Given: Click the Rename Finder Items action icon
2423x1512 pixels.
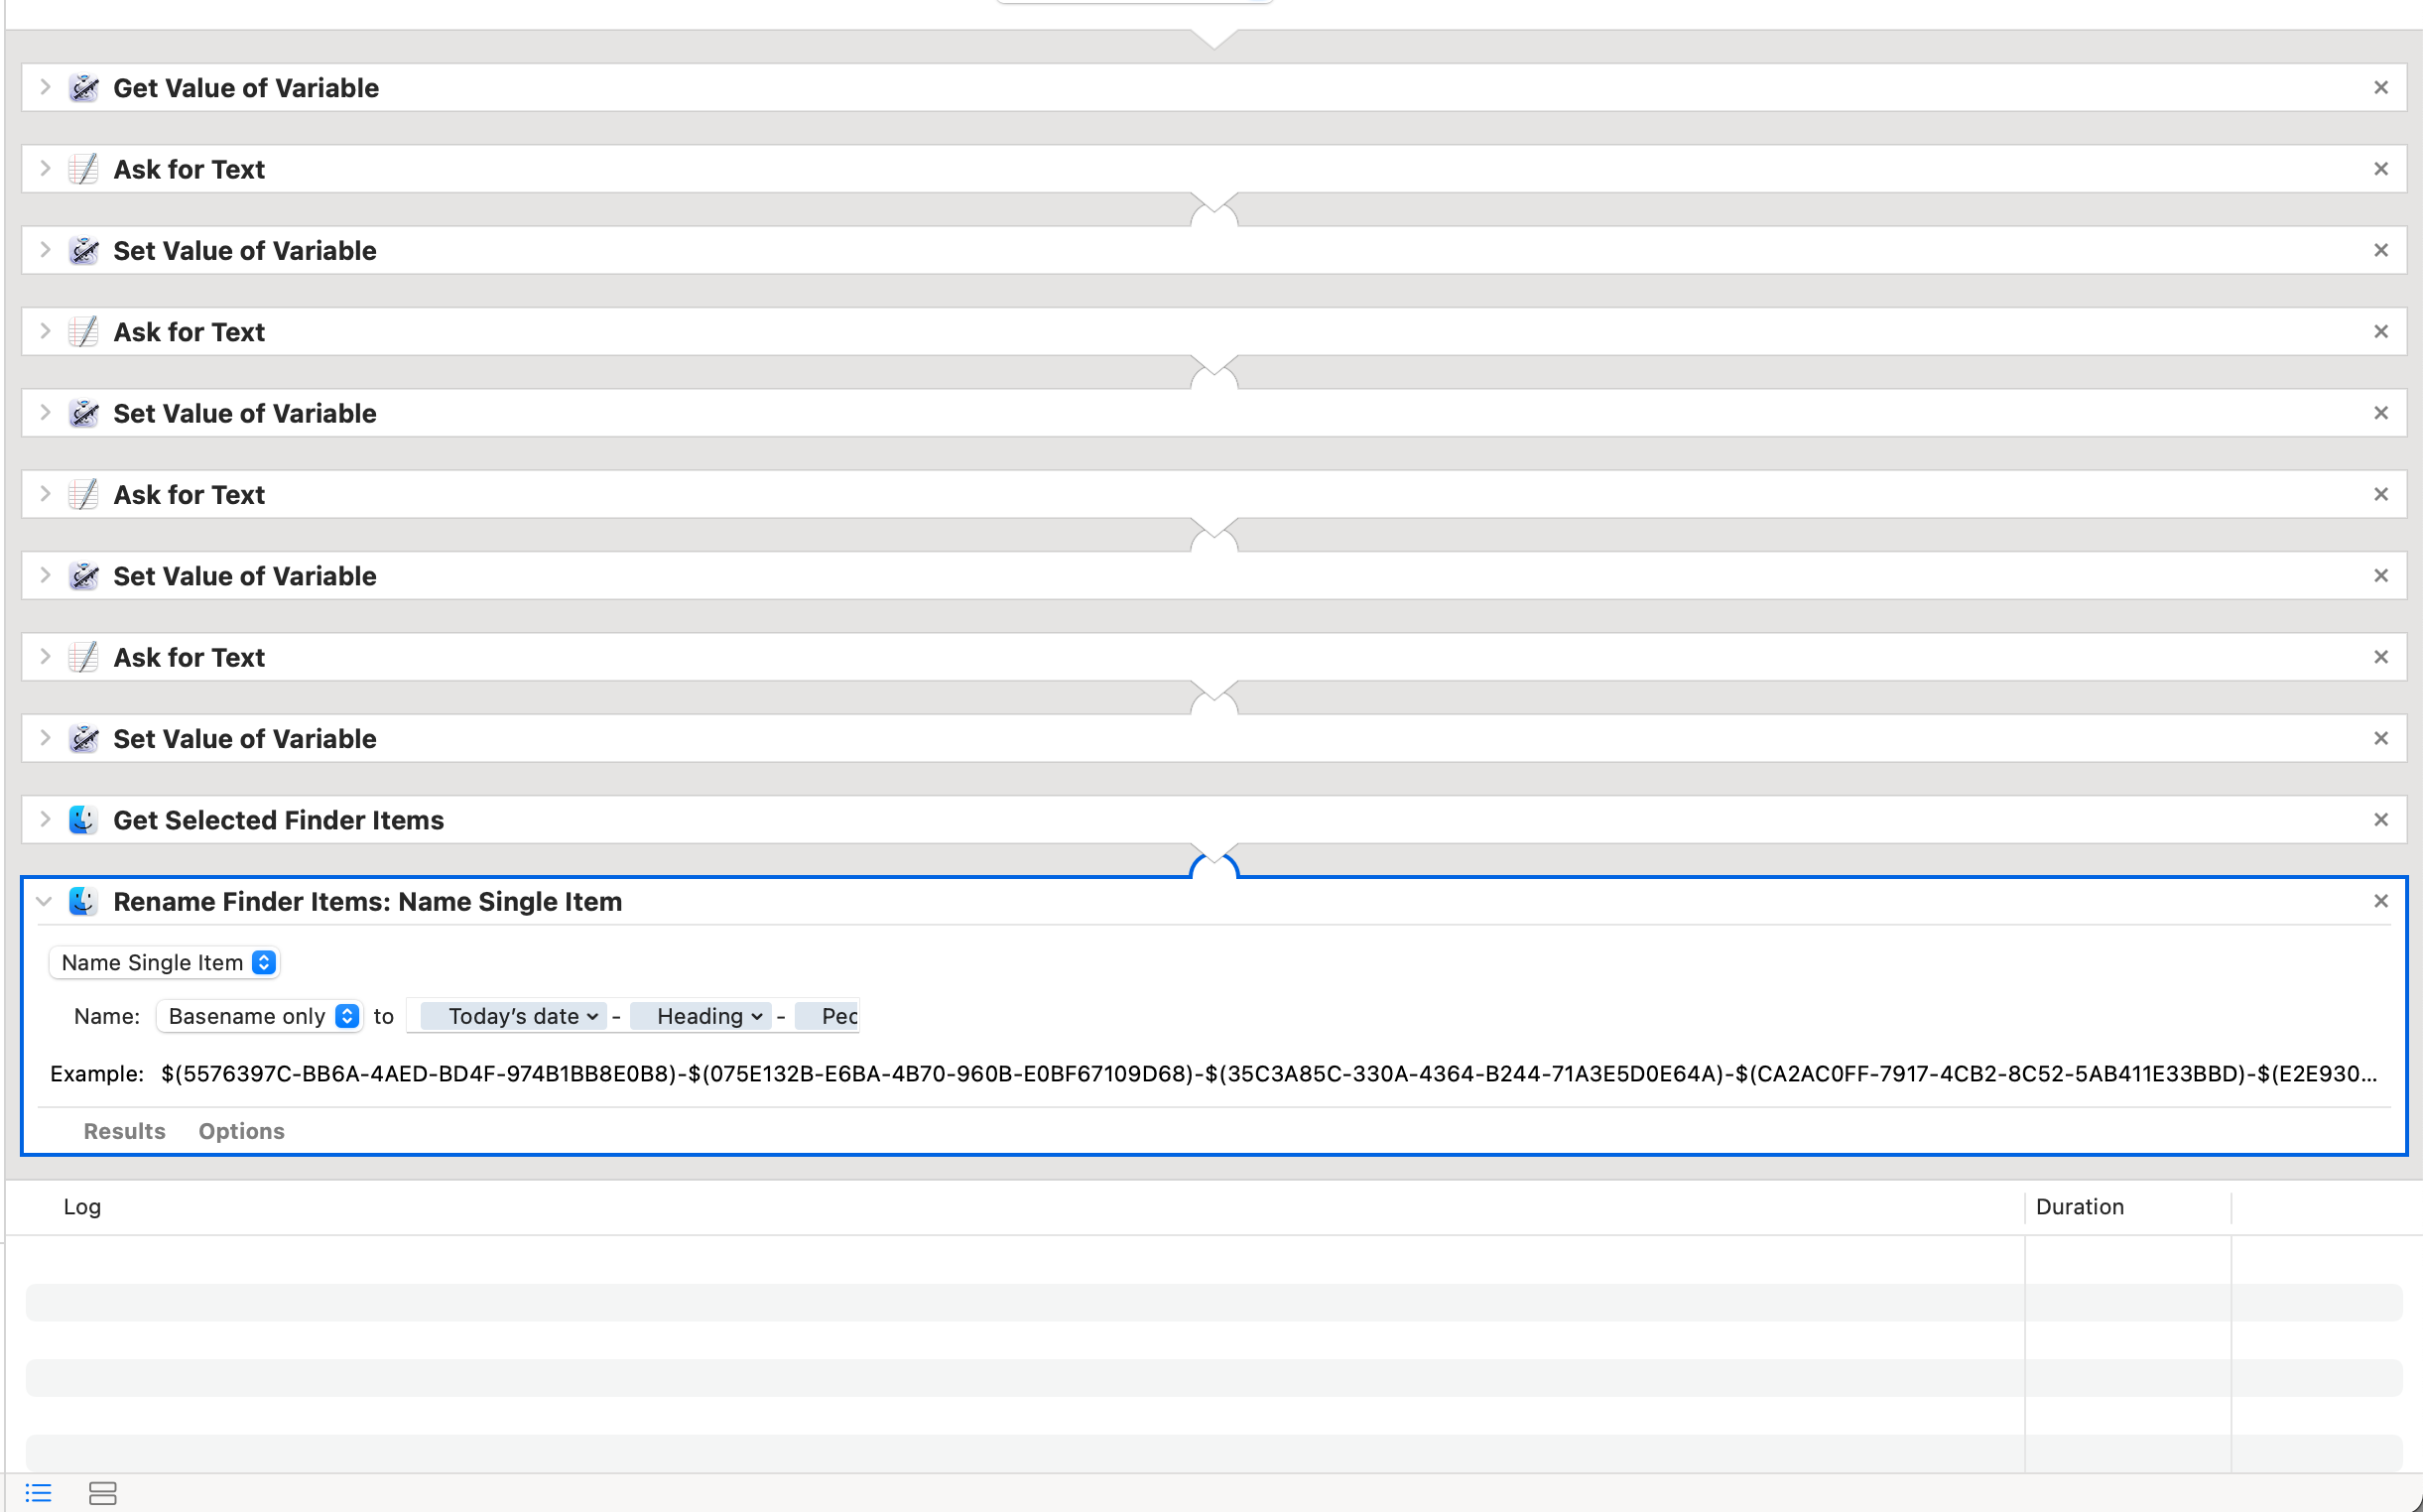Looking at the screenshot, I should coord(82,901).
